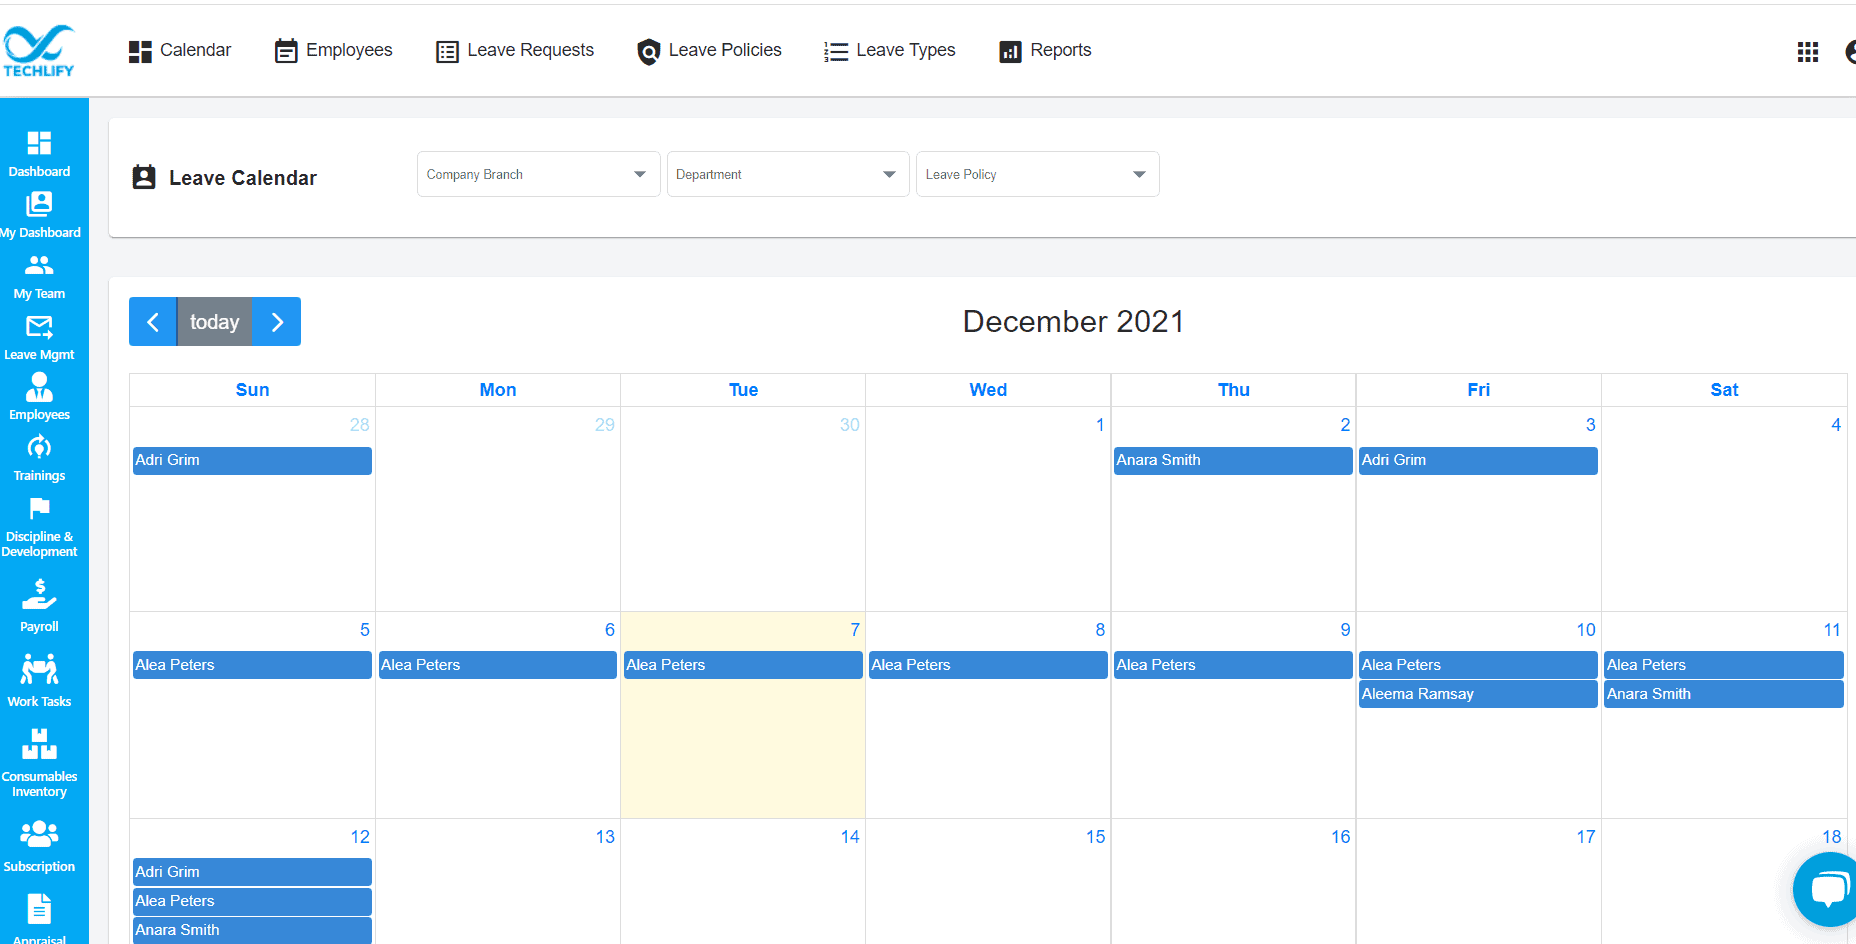Click the Leave Types list icon
The image size is (1856, 944).
pos(836,51)
